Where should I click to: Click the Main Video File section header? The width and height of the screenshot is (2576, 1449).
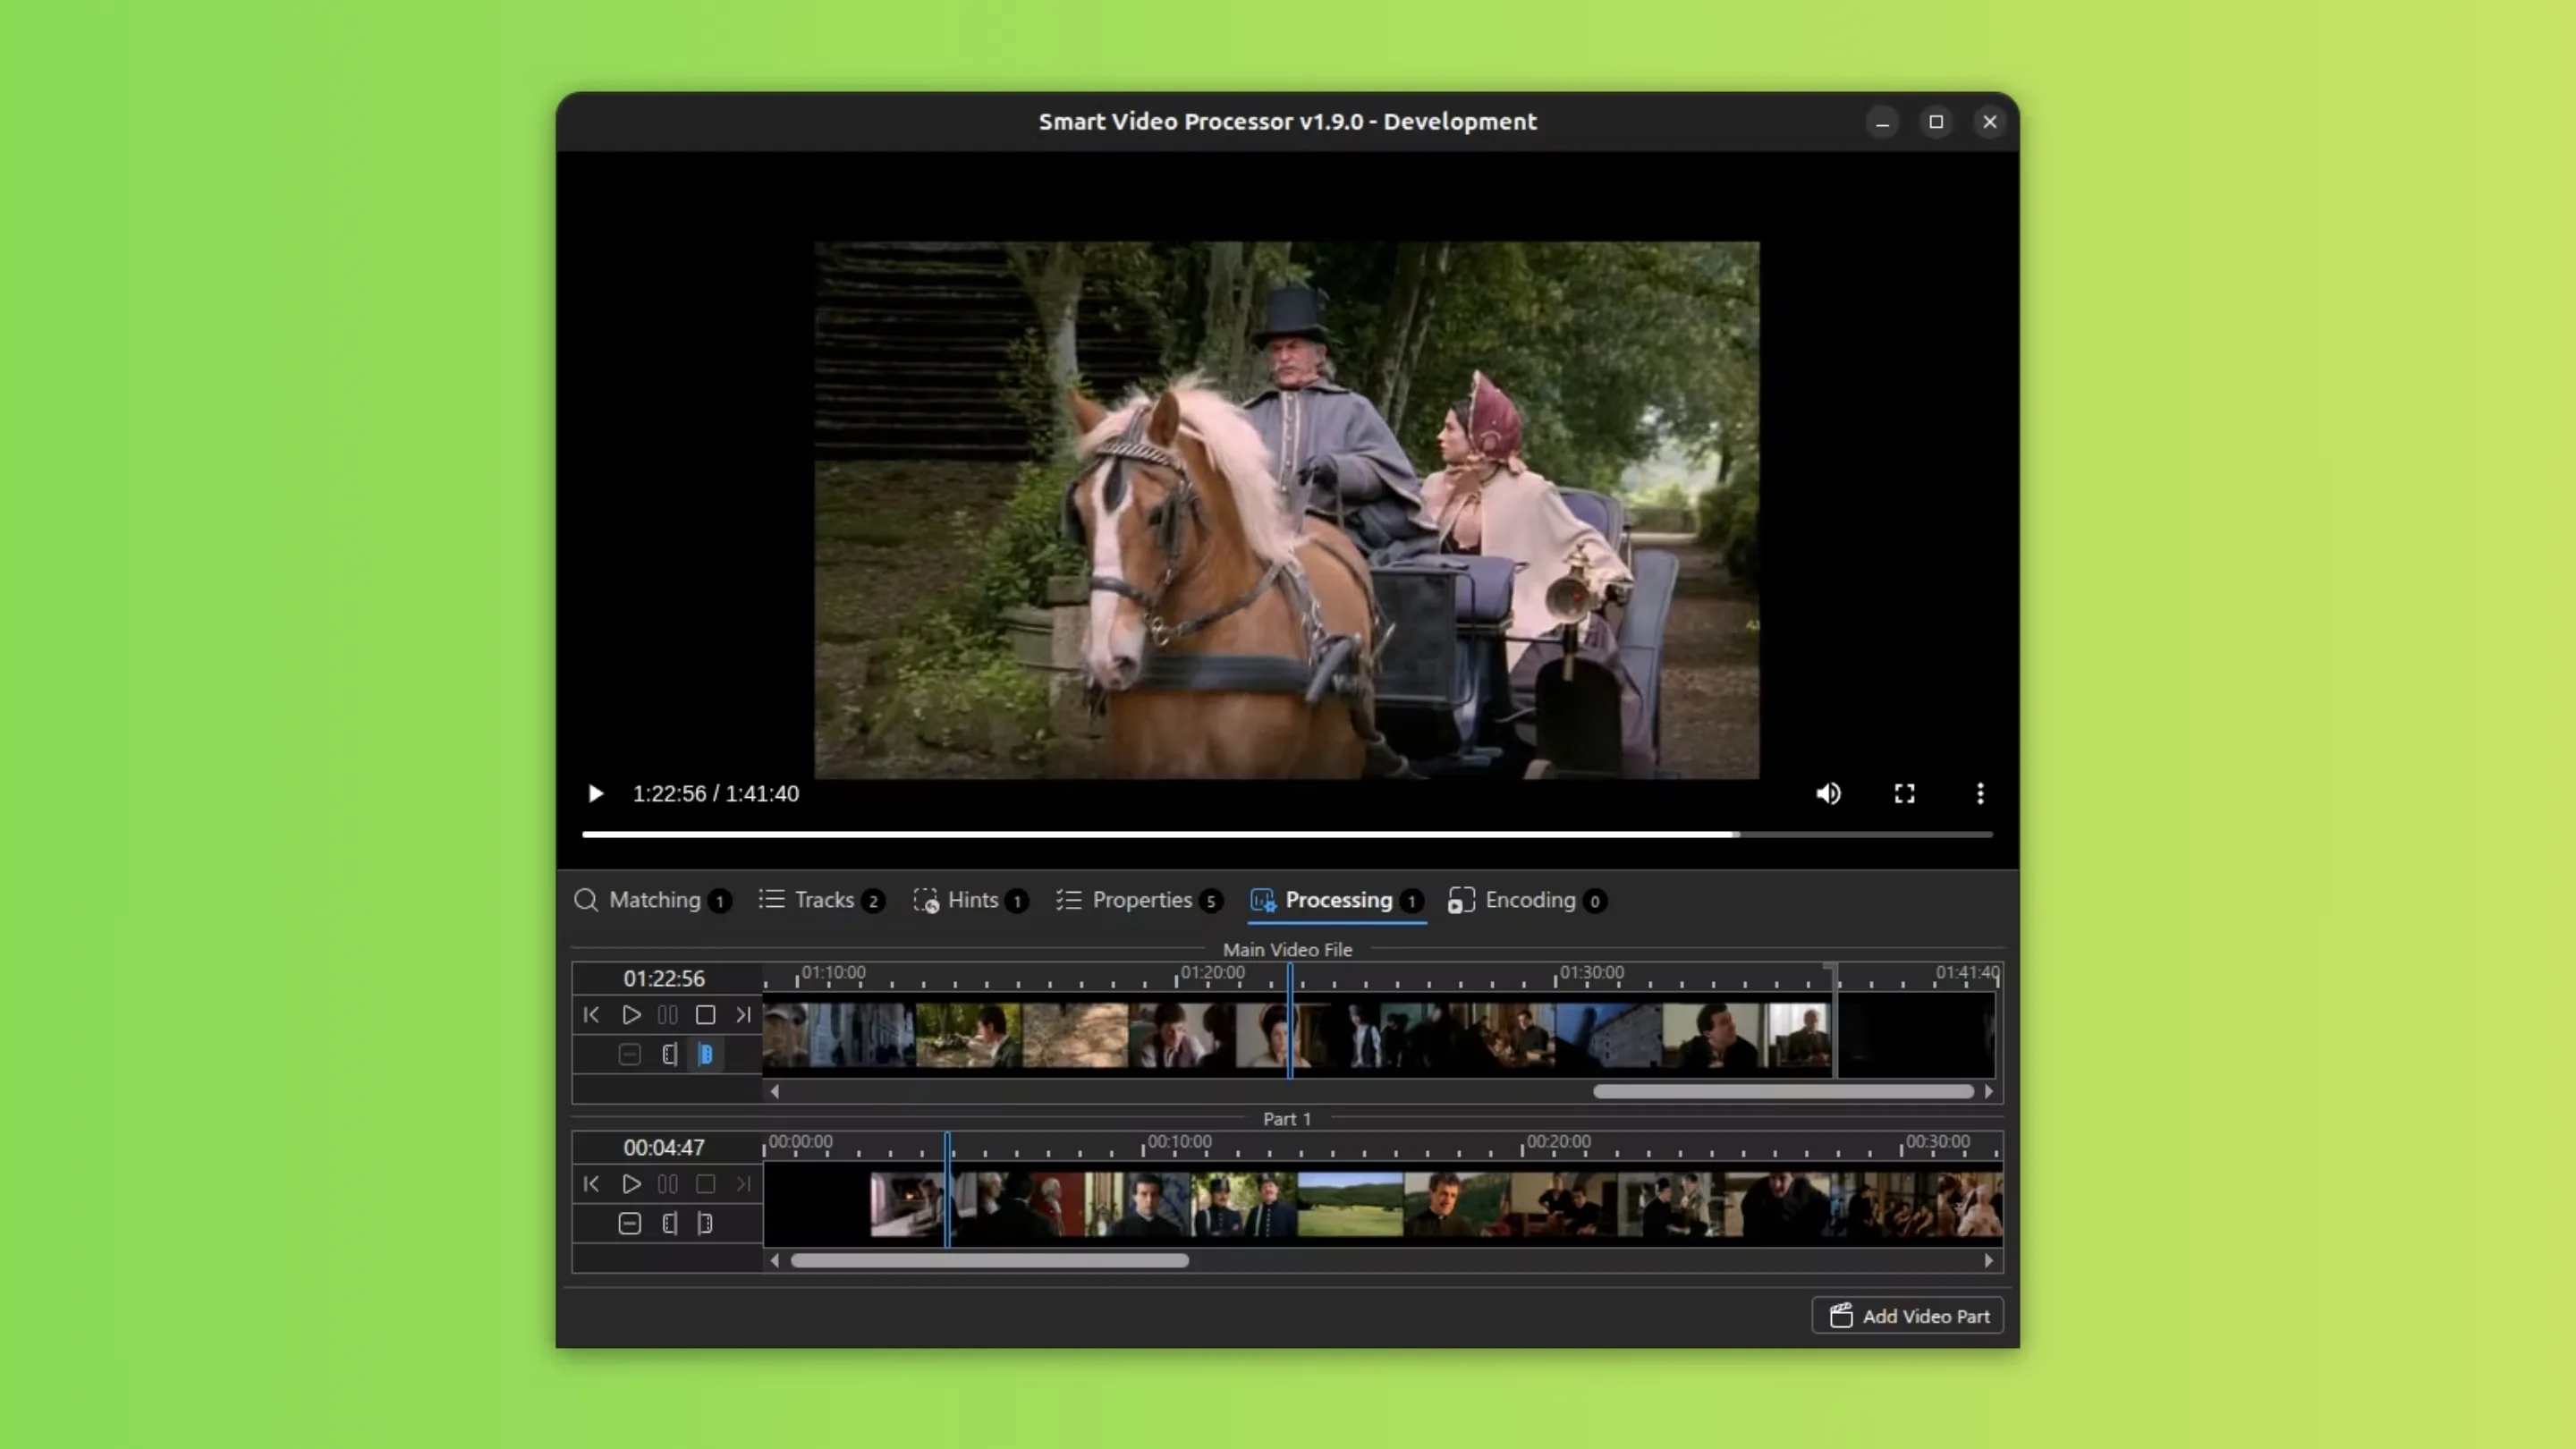1287,950
